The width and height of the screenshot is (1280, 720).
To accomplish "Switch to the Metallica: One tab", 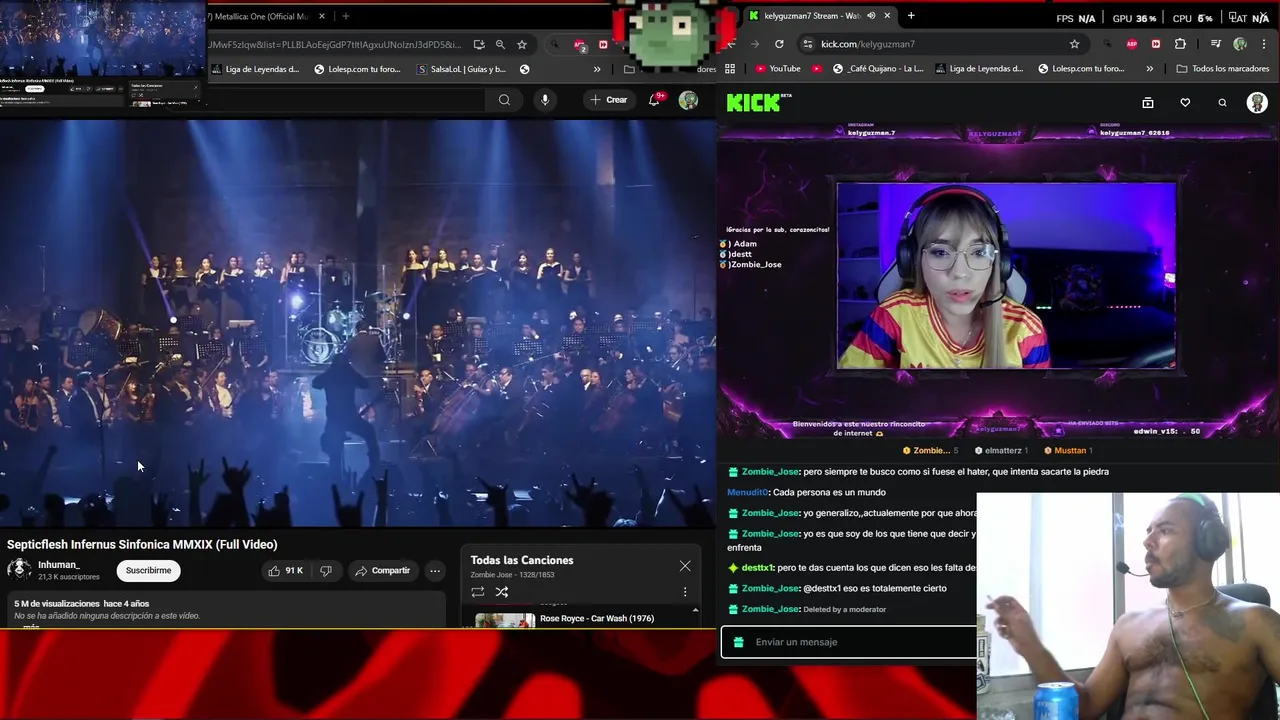I will pyautogui.click(x=259, y=16).
